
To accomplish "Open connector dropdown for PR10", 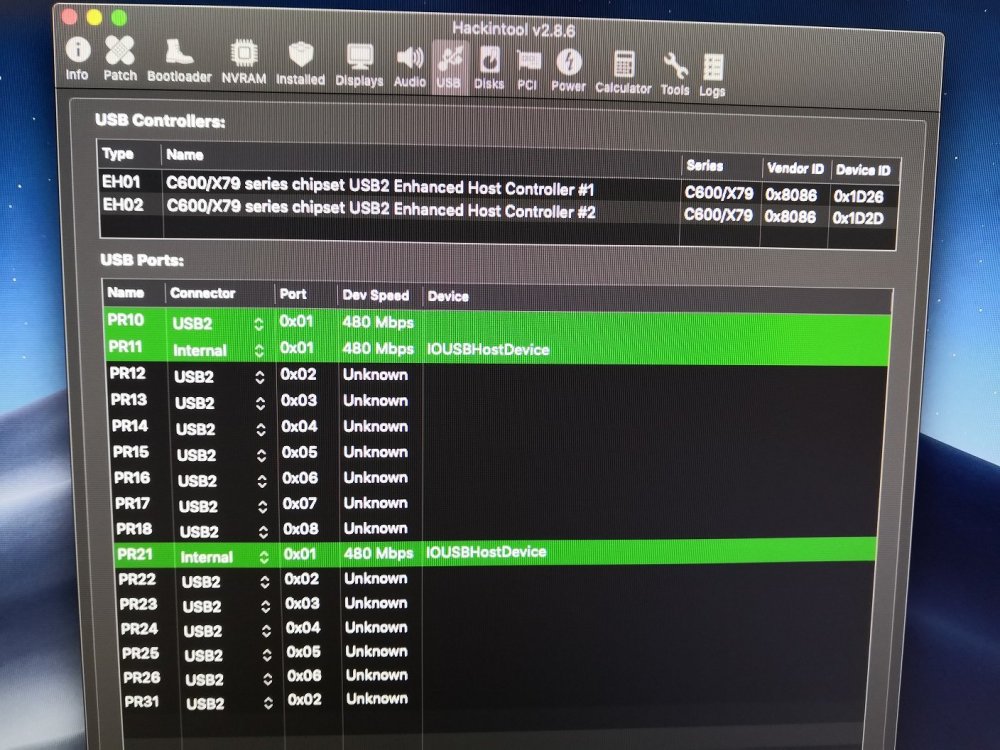I will (258, 324).
